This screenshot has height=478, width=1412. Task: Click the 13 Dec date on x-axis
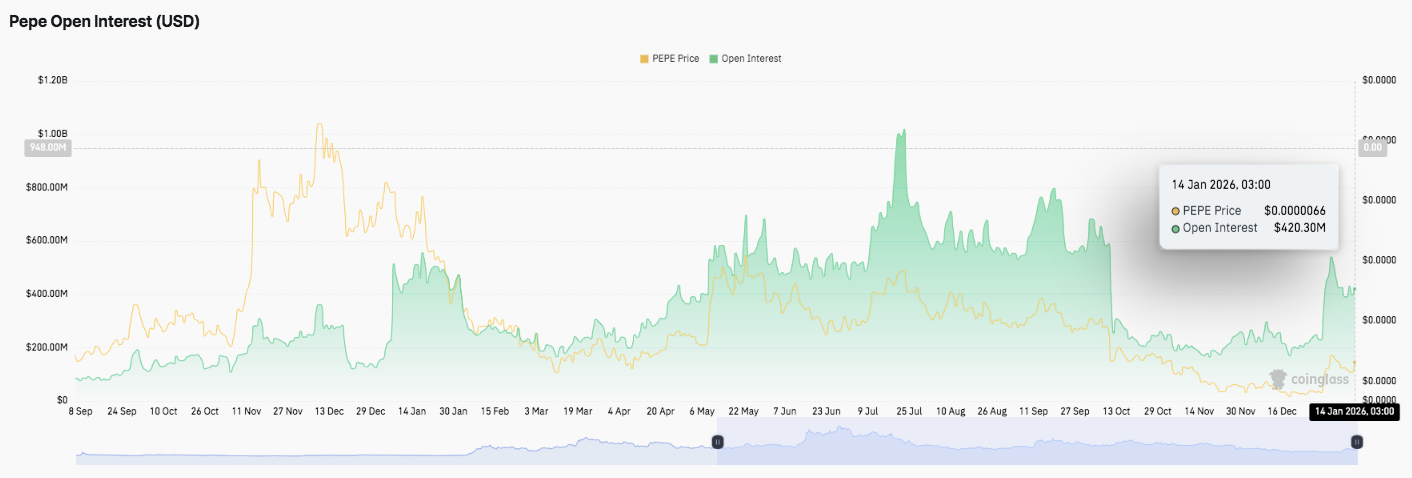(328, 411)
